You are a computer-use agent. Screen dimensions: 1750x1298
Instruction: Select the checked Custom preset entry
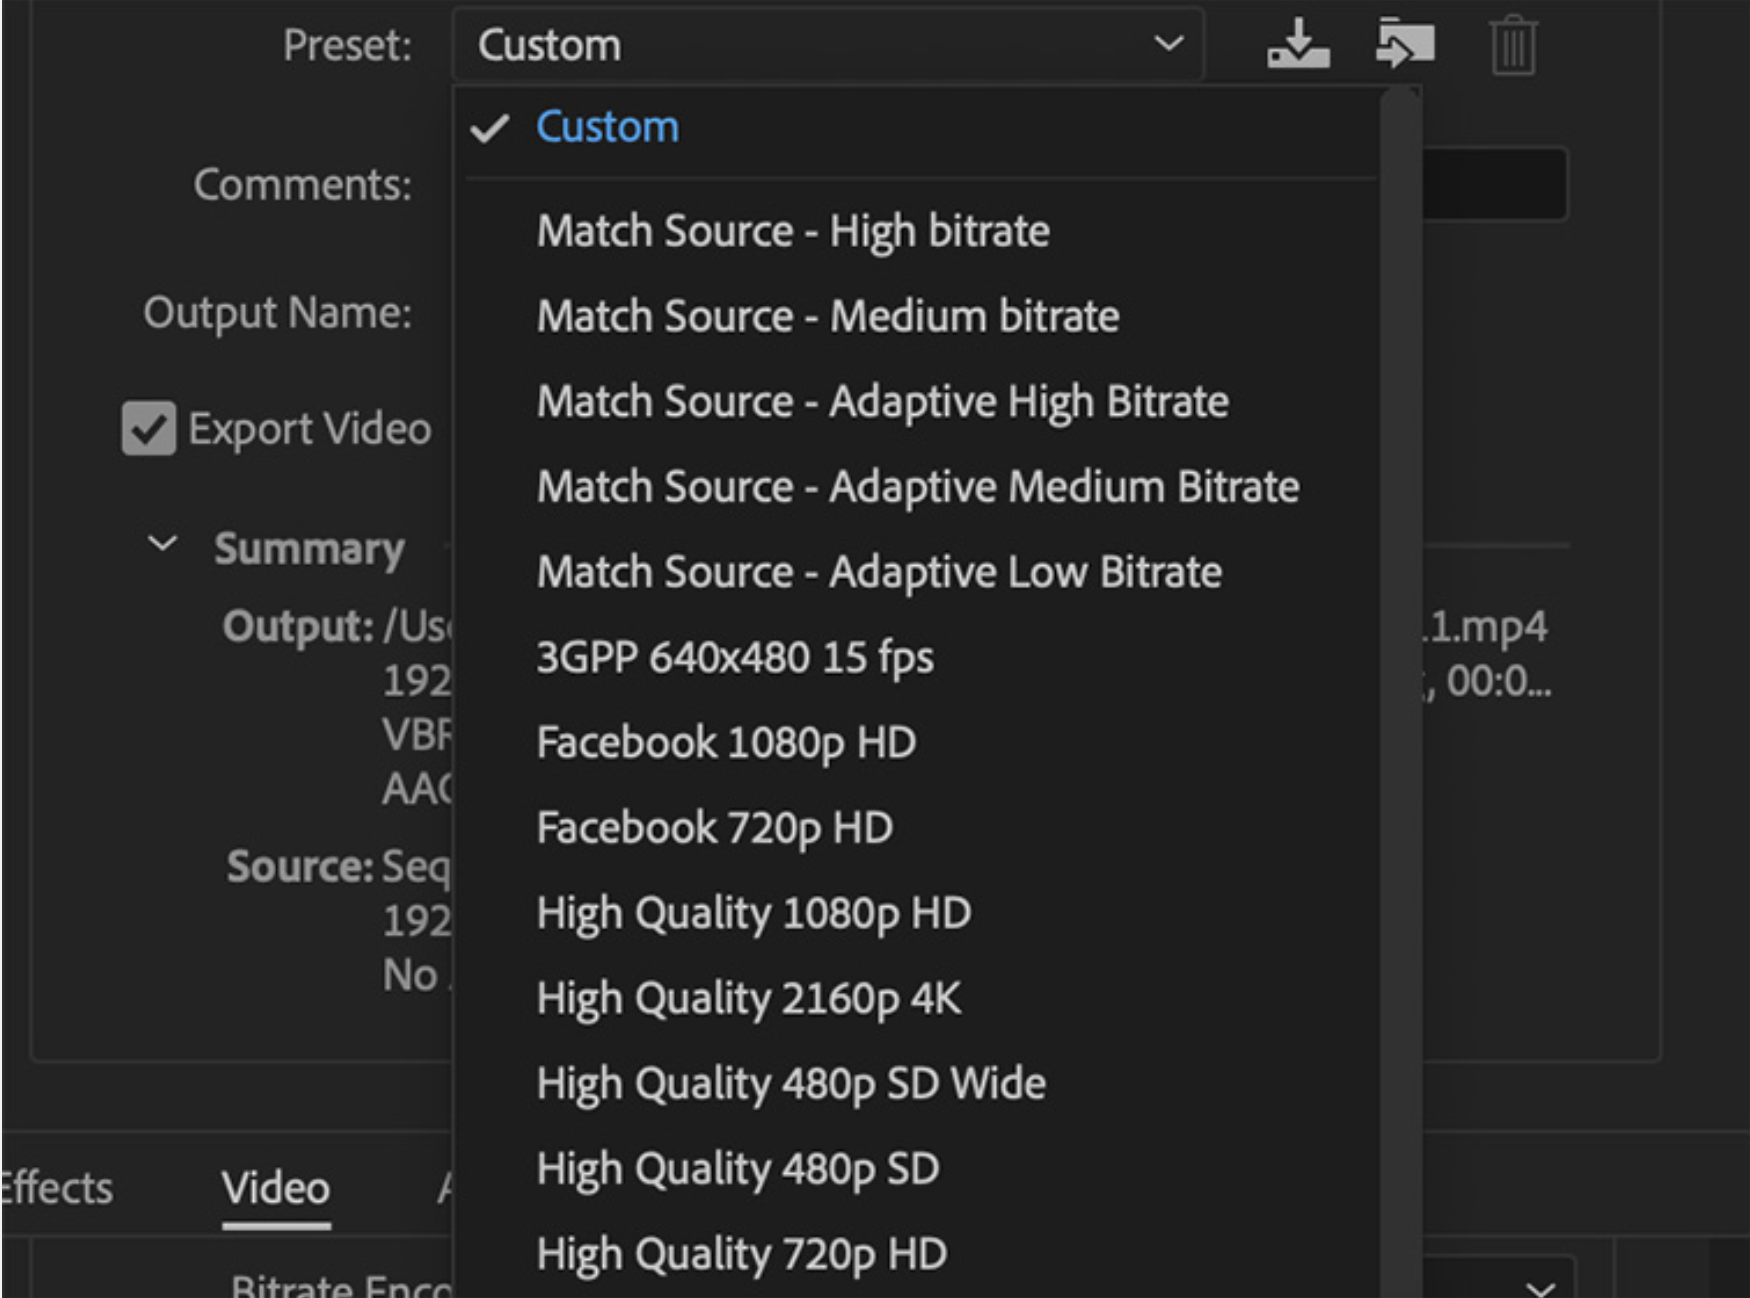point(606,126)
